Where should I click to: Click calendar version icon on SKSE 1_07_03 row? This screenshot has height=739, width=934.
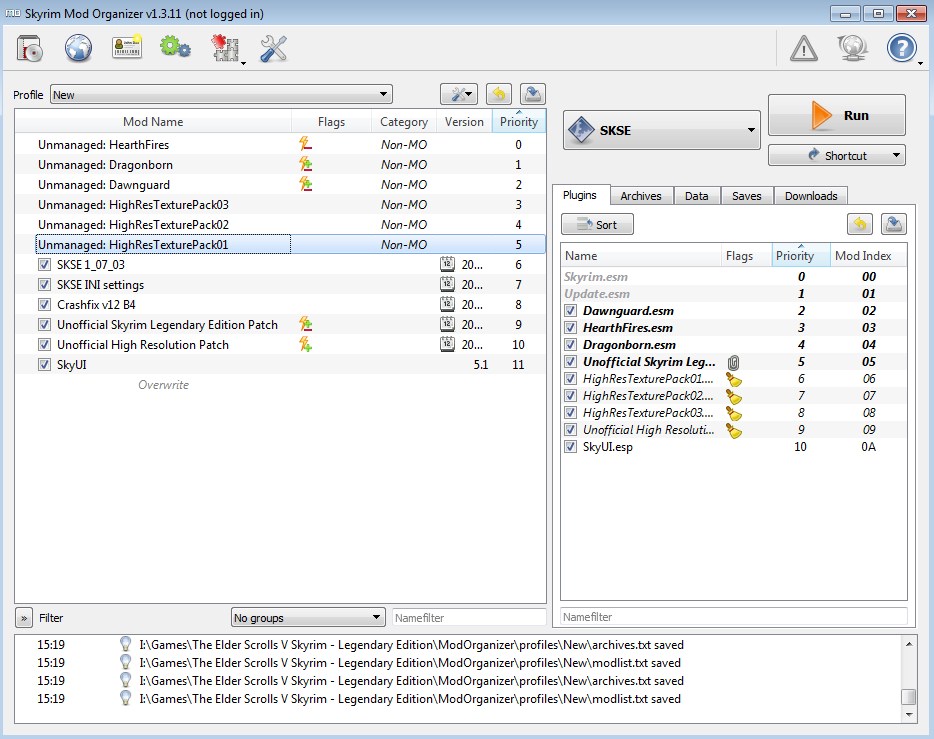click(x=447, y=264)
